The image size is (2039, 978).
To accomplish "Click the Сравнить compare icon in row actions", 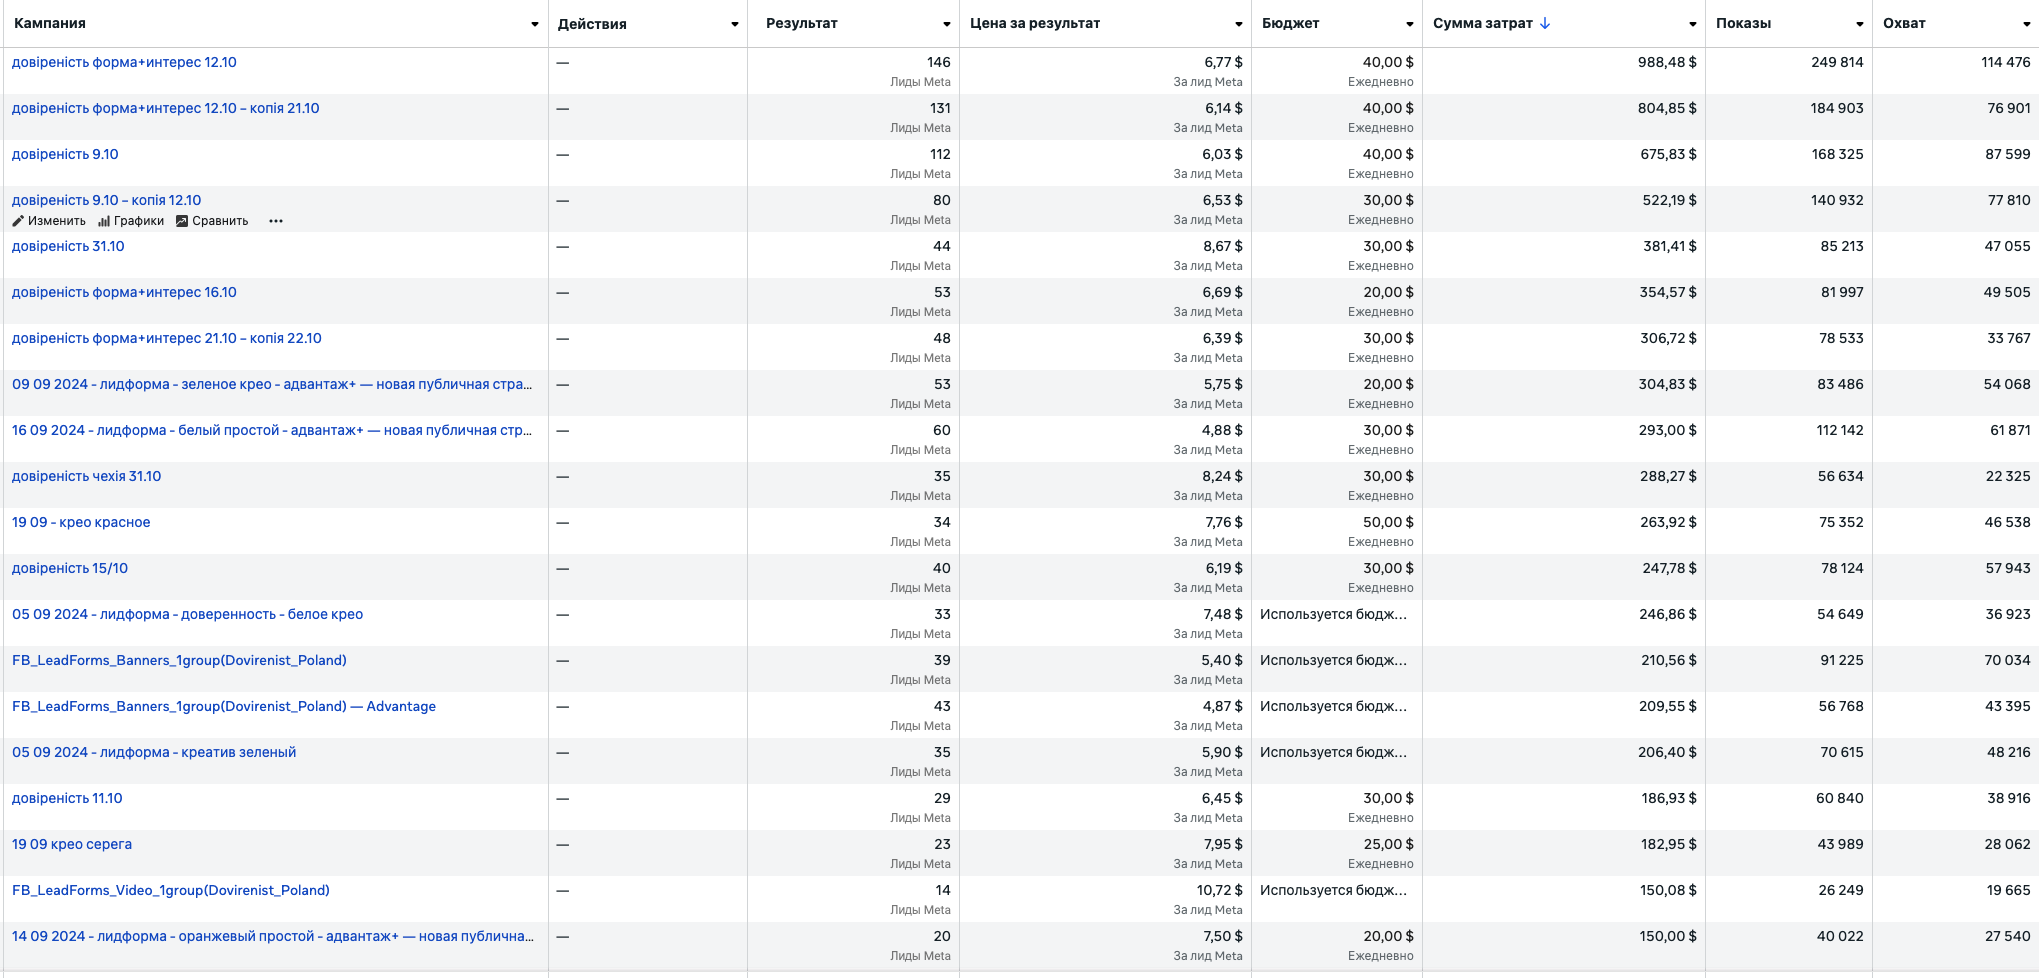I will 182,221.
